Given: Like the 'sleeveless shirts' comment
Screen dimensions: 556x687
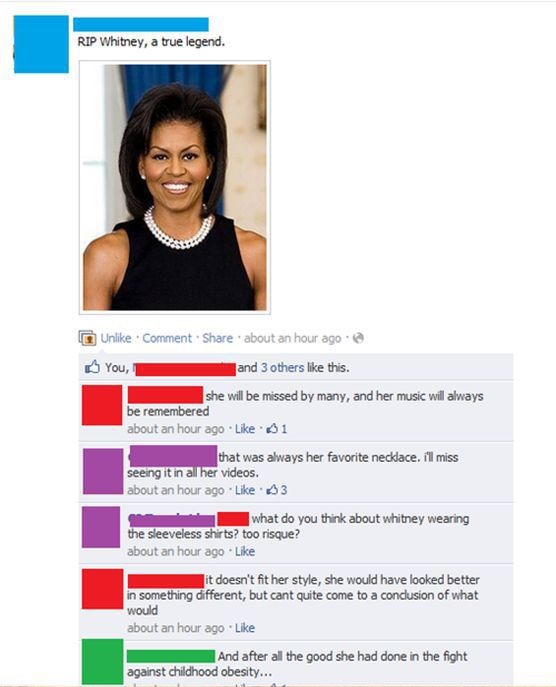Looking at the screenshot, I should (x=244, y=552).
